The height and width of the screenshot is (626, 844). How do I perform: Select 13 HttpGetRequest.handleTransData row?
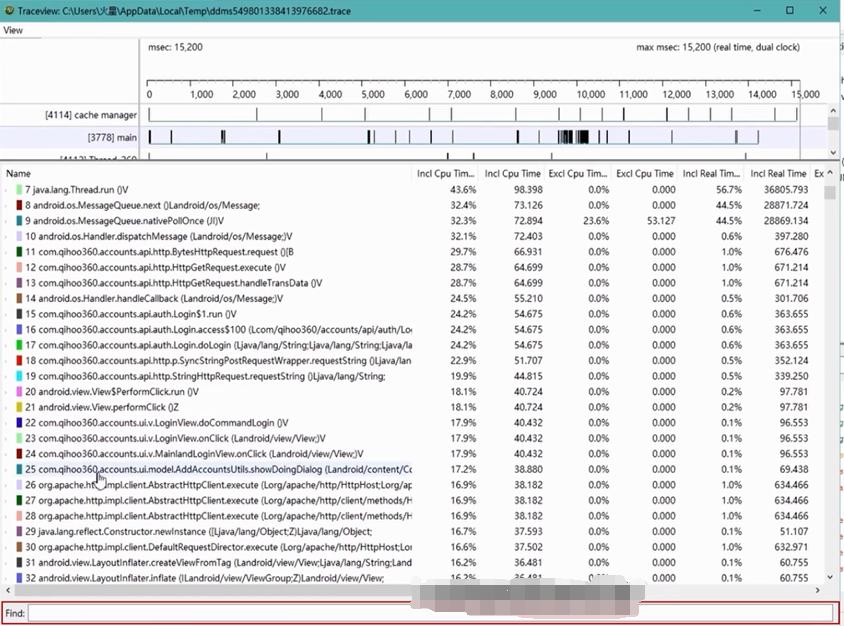click(412, 283)
